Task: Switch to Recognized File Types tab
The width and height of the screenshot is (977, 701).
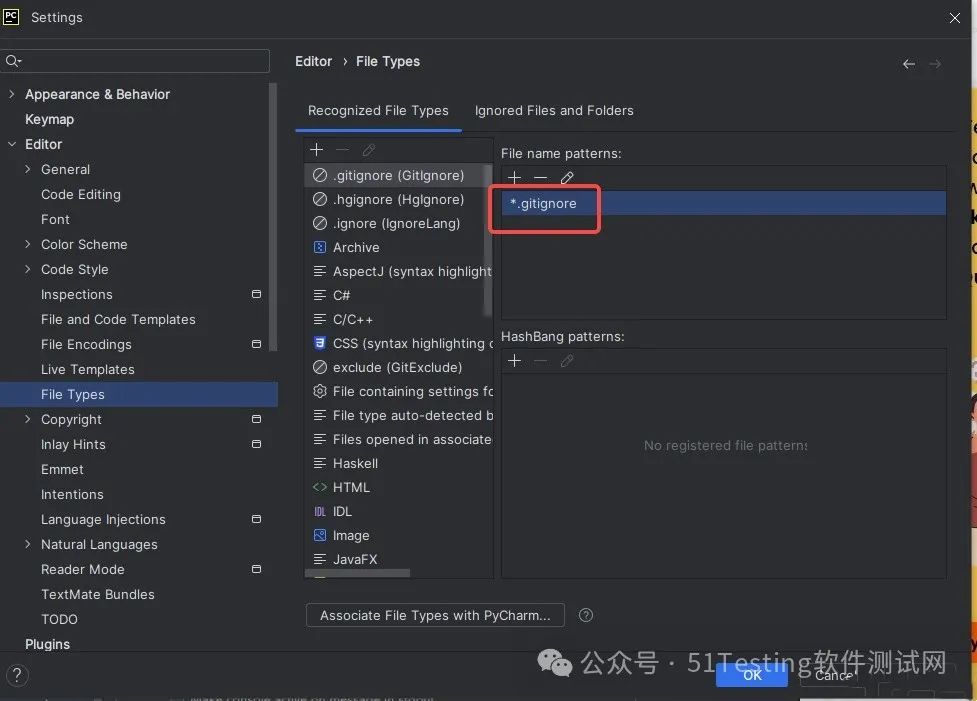Action: point(378,110)
